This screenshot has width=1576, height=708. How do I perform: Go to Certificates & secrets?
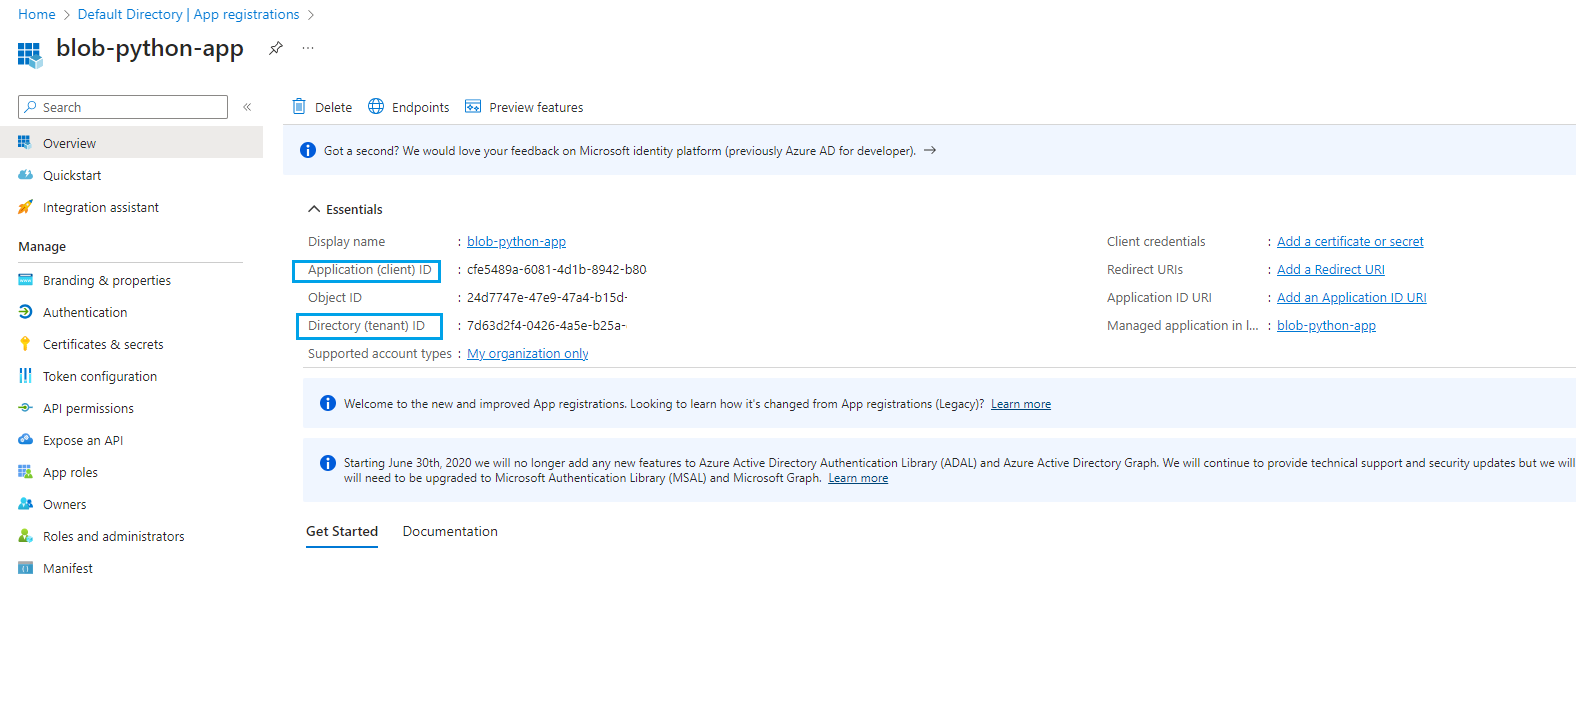[x=103, y=344]
